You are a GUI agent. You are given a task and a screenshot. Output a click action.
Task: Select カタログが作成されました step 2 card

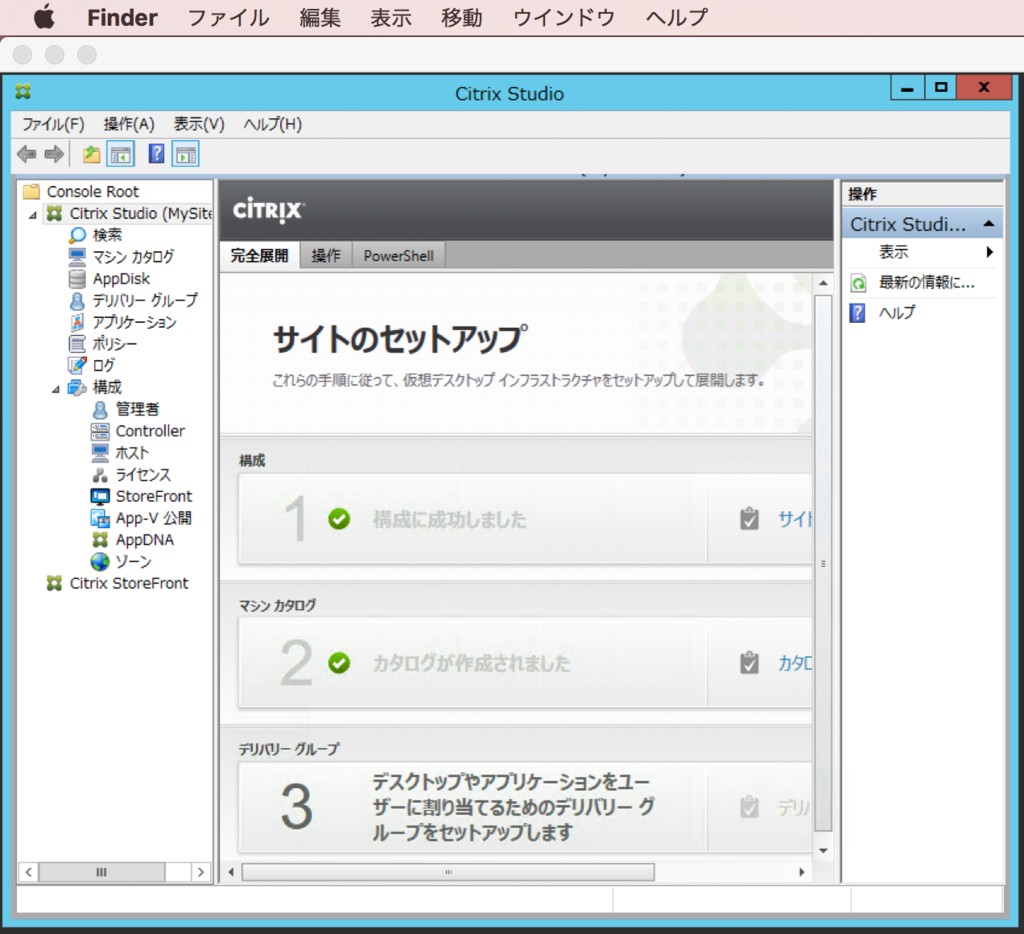click(473, 662)
